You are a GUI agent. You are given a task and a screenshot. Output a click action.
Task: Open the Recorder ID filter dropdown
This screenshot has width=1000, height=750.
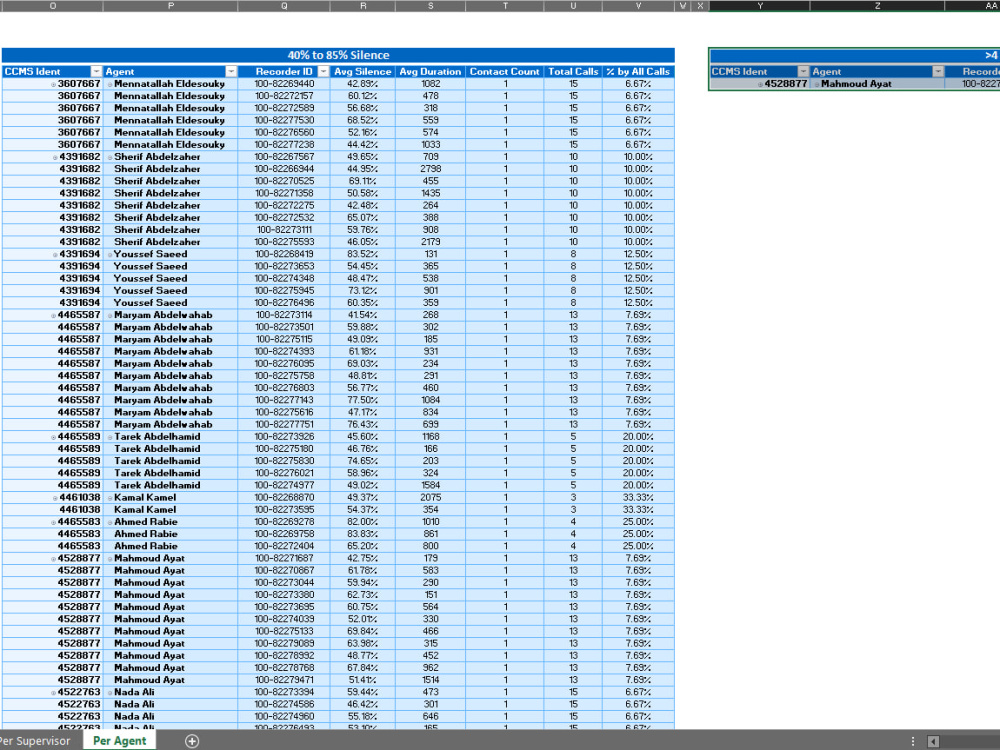[323, 71]
